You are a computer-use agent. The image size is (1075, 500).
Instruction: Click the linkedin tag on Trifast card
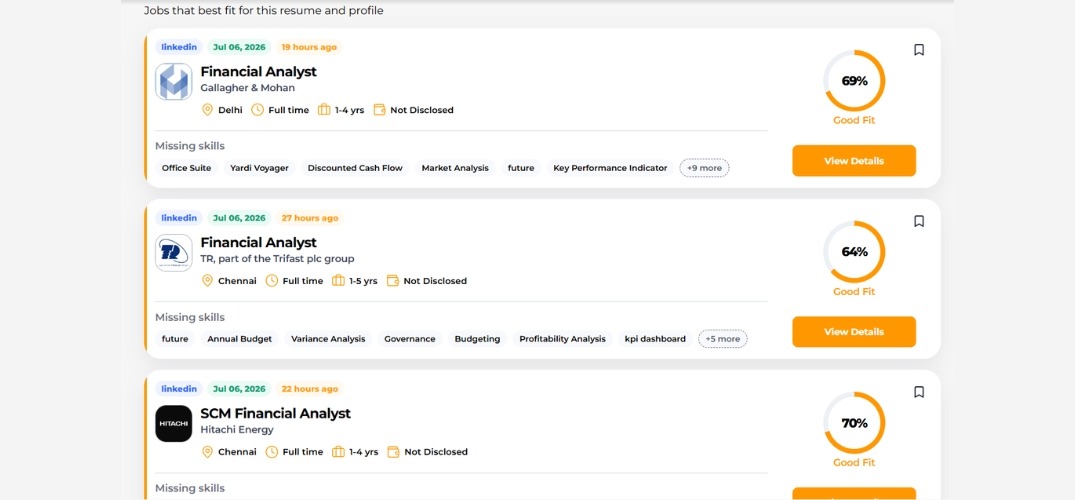coord(179,218)
